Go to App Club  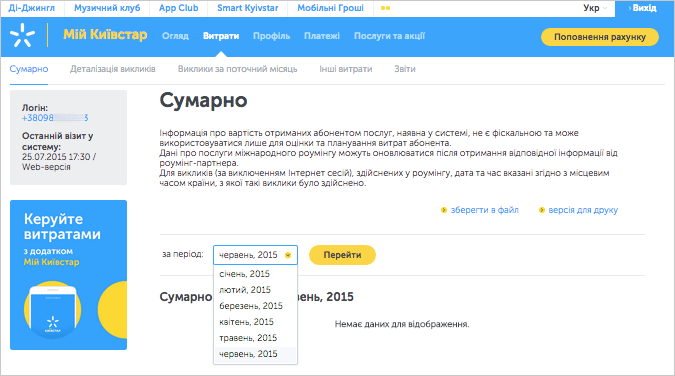(x=179, y=8)
